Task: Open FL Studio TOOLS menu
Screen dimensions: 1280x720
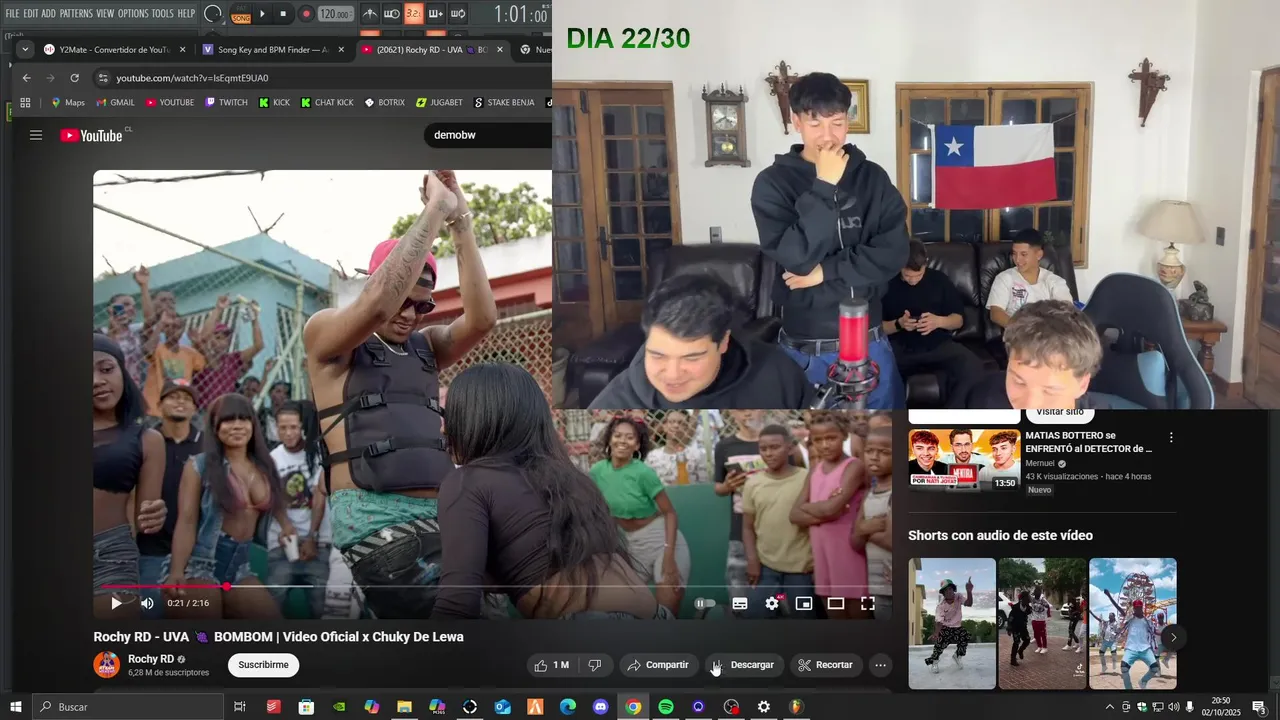Action: tap(163, 13)
